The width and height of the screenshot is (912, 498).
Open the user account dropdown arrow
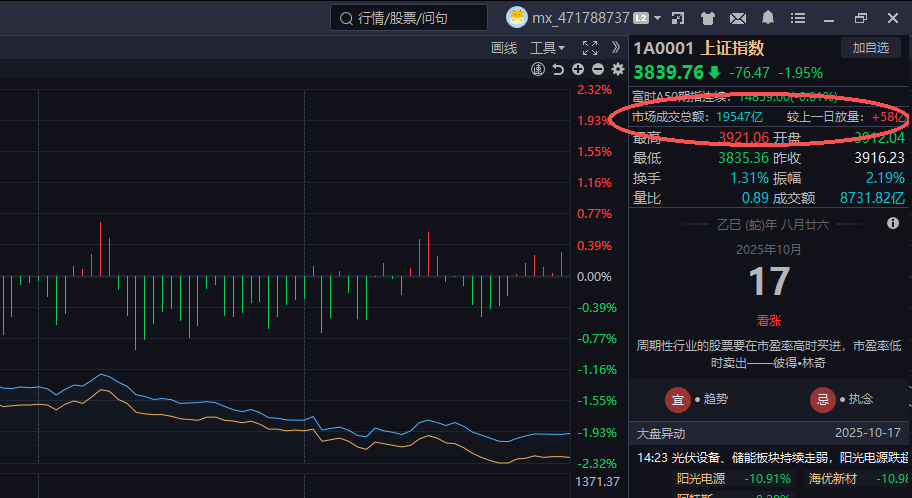coord(657,18)
